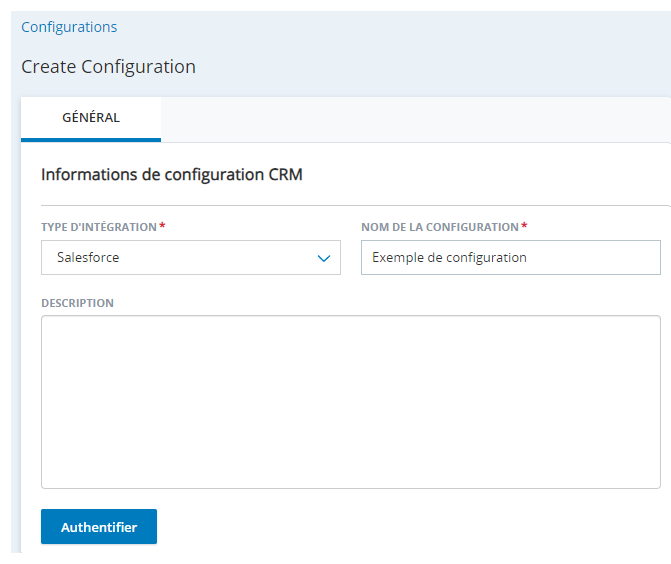This screenshot has height=564, width=671.
Task: Click the divider line under the CRM heading
Action: click(355, 205)
